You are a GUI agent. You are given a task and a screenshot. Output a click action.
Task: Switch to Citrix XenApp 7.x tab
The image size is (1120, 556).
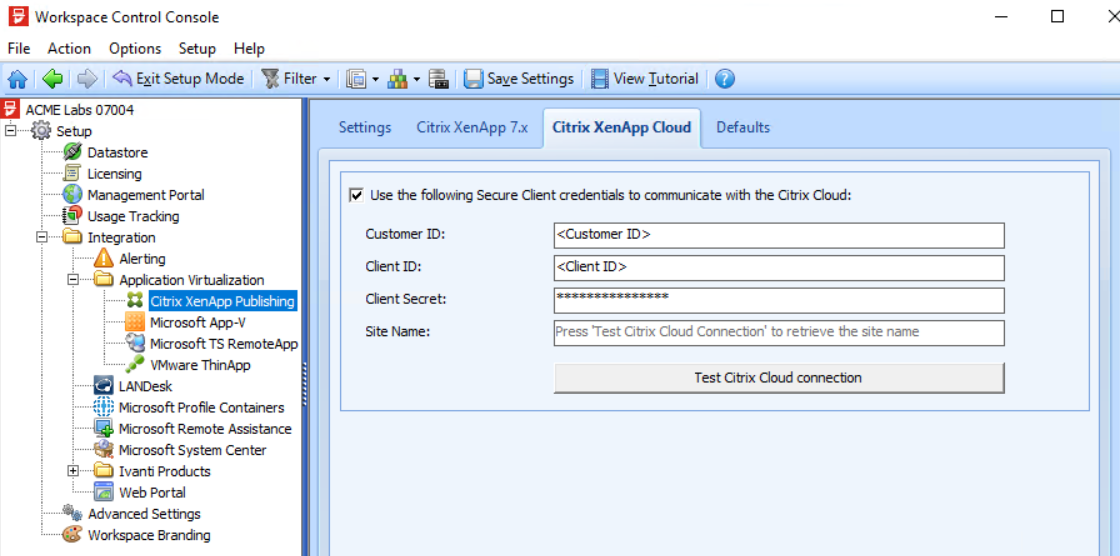(x=472, y=127)
